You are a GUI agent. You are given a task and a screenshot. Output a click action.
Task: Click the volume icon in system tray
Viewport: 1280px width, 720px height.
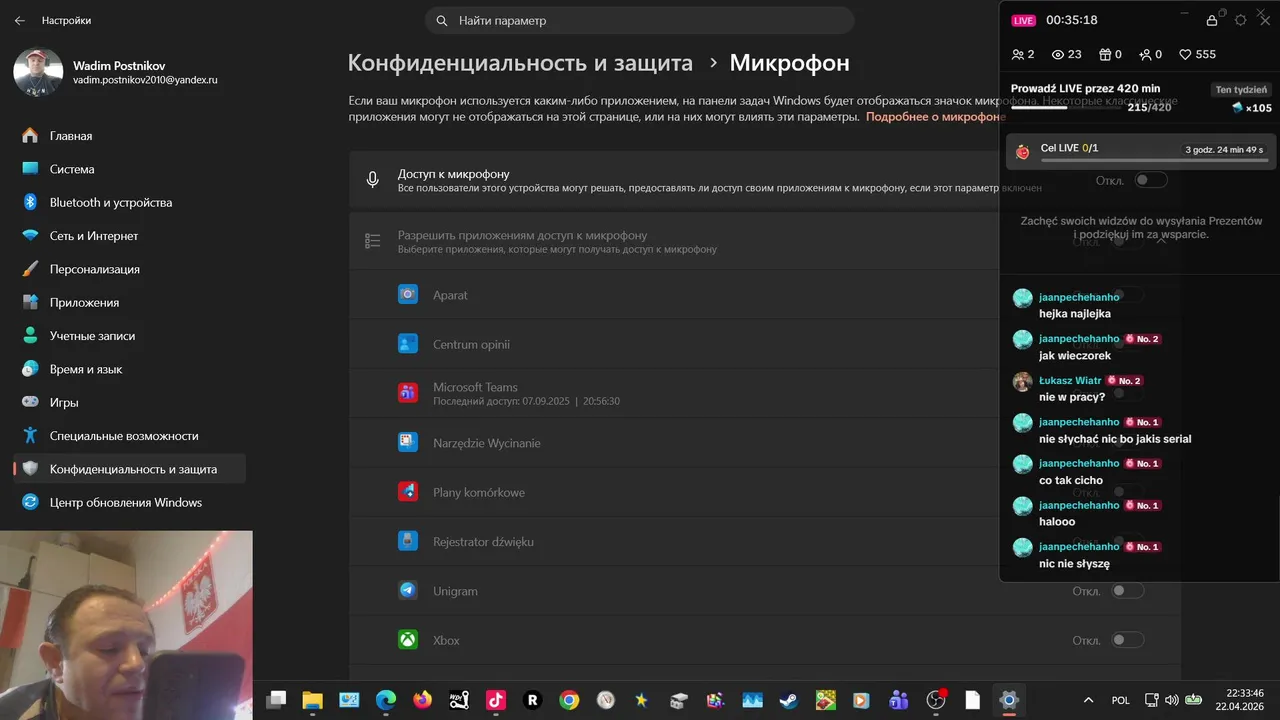point(1172,700)
